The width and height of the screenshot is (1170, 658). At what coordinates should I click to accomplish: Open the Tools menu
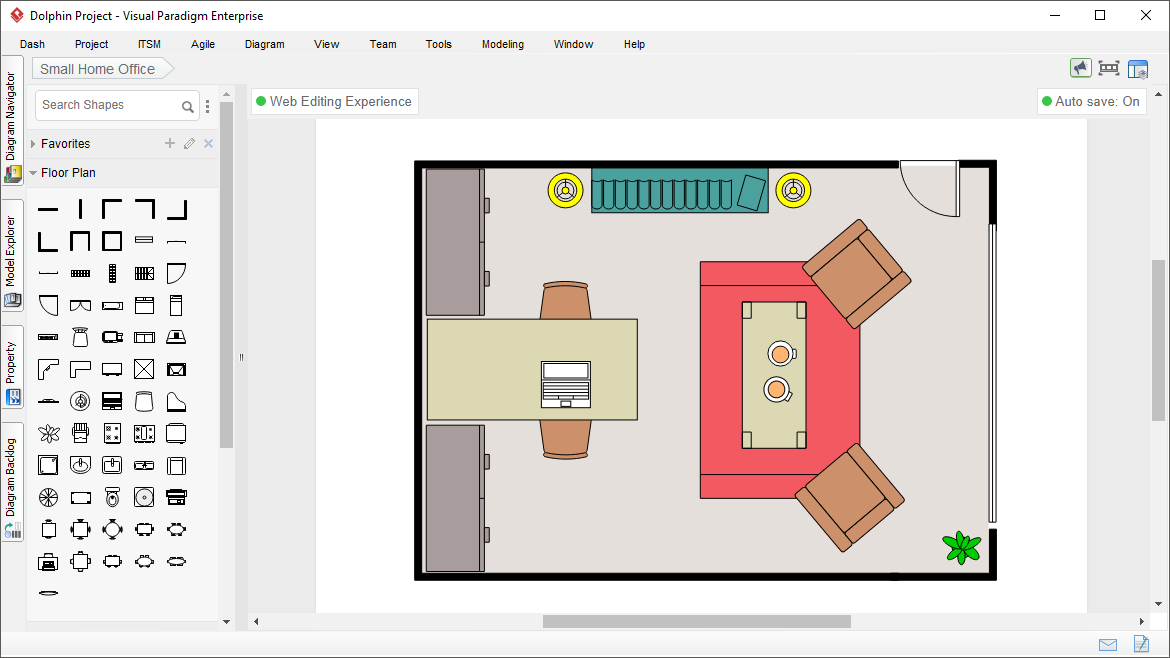[x=439, y=44]
